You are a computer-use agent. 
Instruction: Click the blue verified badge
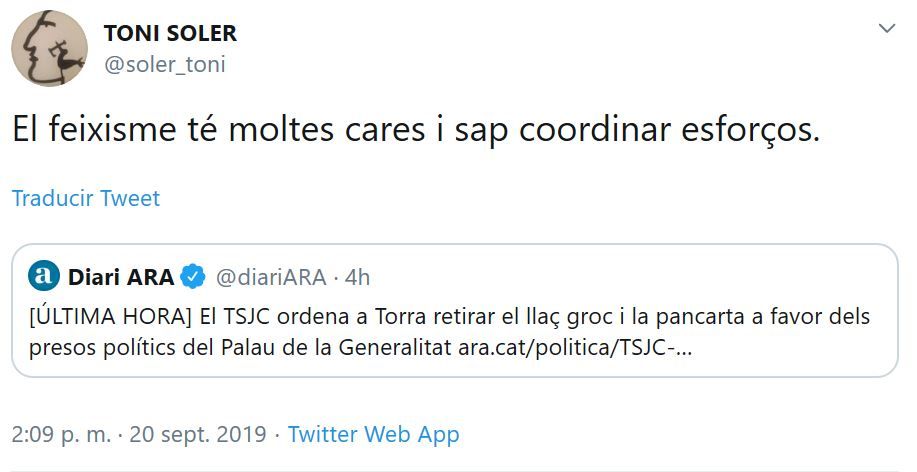tap(194, 276)
